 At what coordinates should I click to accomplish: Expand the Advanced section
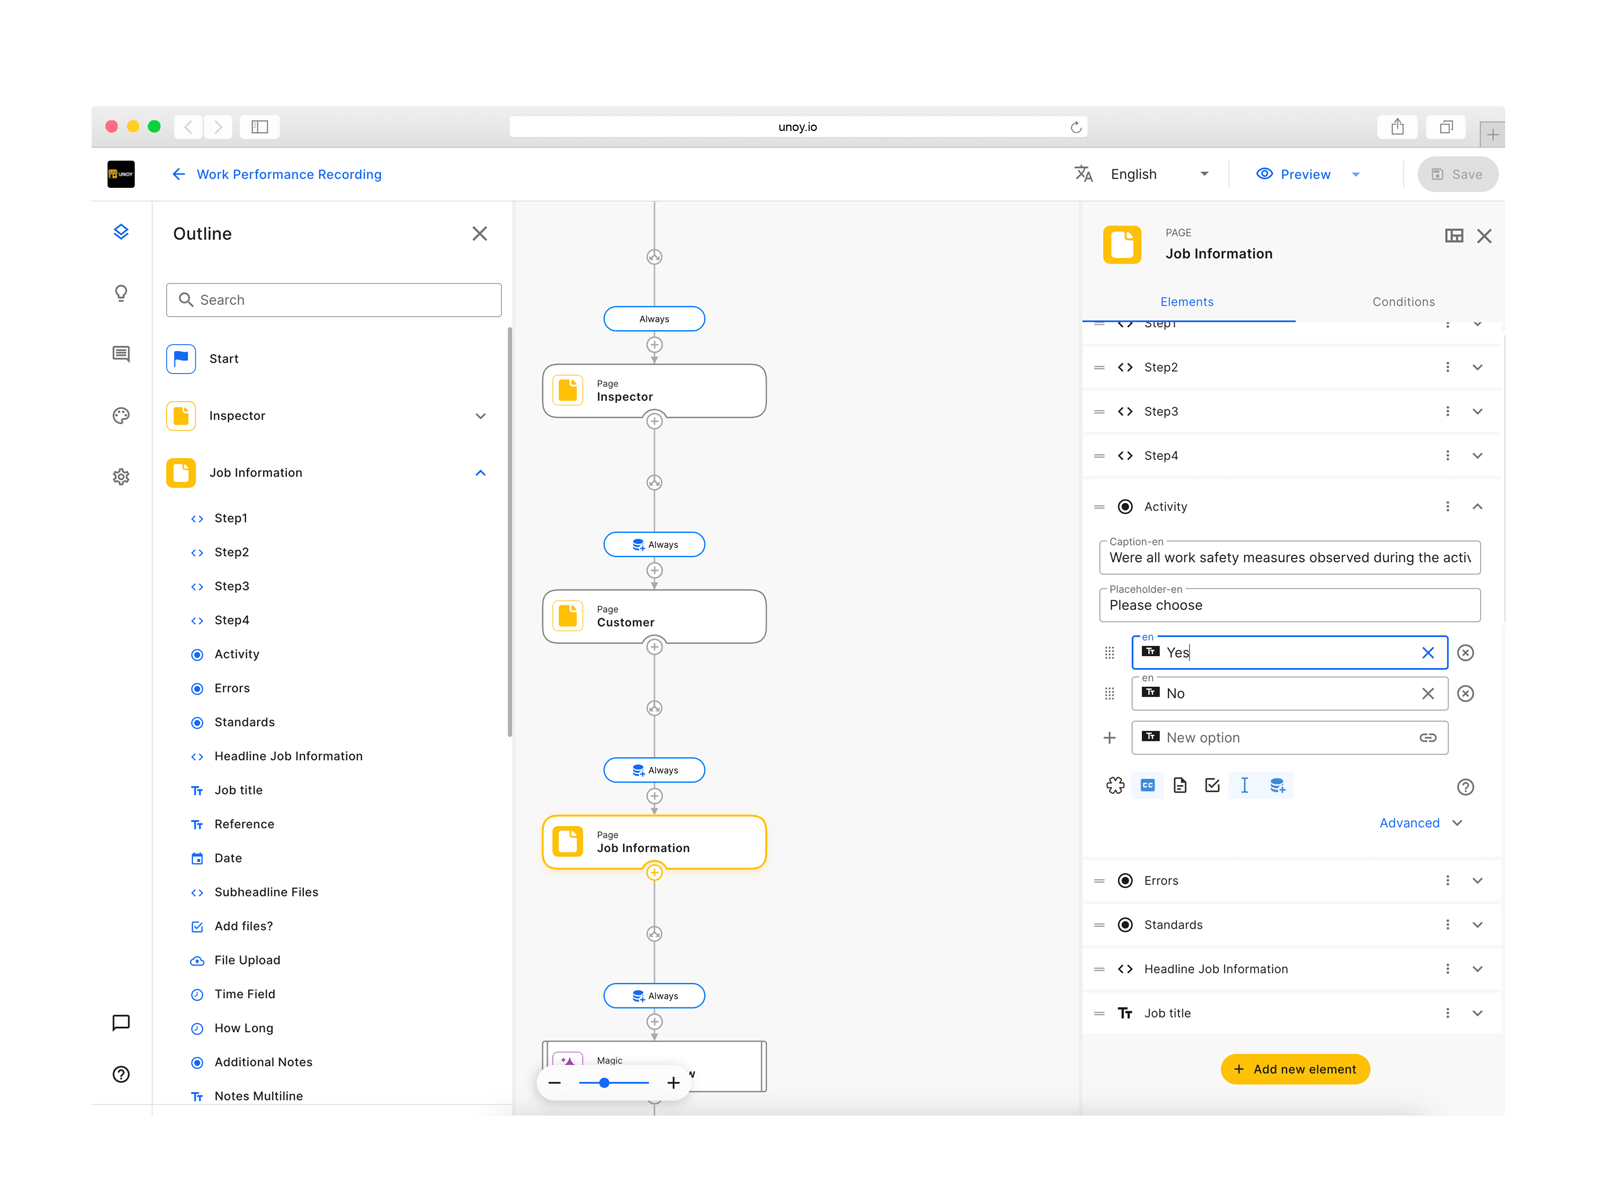click(x=1420, y=823)
